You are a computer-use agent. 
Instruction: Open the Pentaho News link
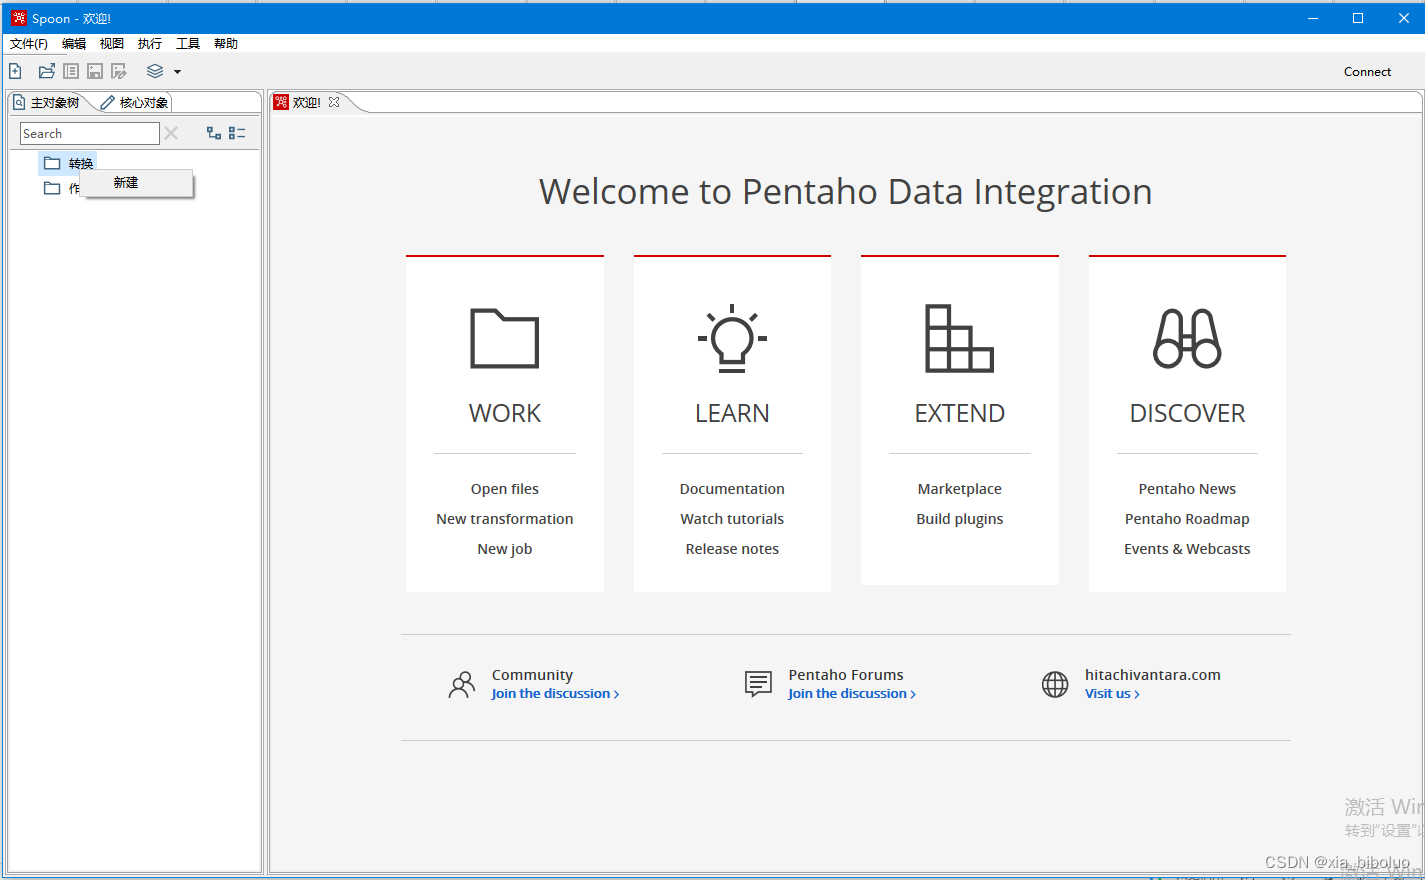(x=1187, y=489)
